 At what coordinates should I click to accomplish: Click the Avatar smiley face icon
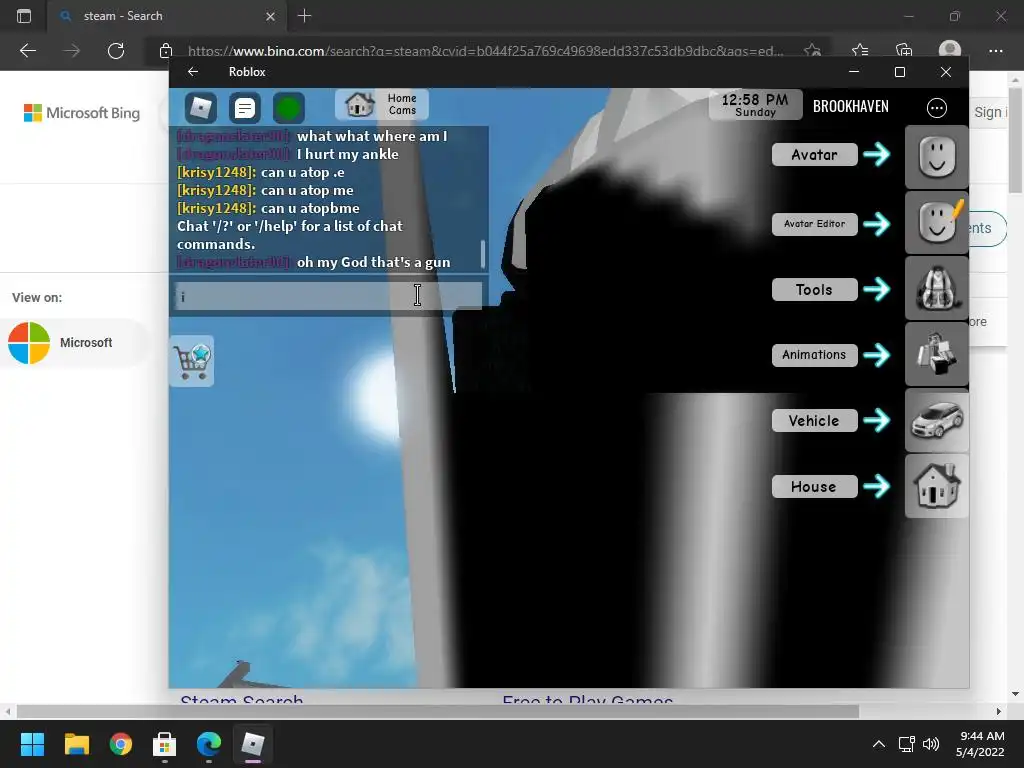[x=936, y=157]
